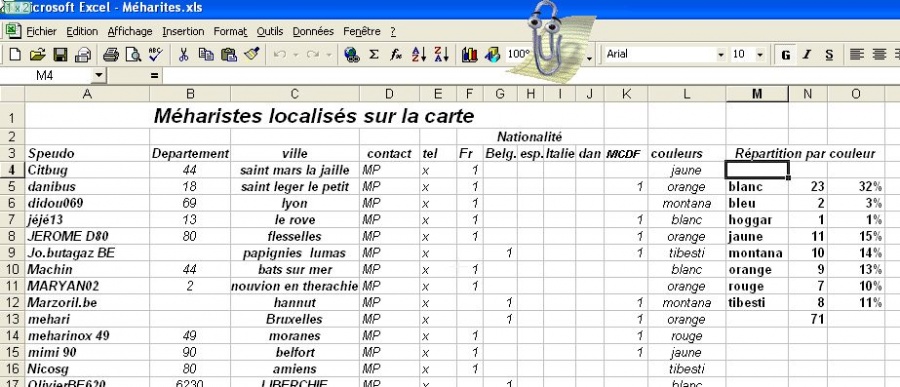Click the Print icon in the toolbar
This screenshot has height=387, width=900.
(x=111, y=55)
